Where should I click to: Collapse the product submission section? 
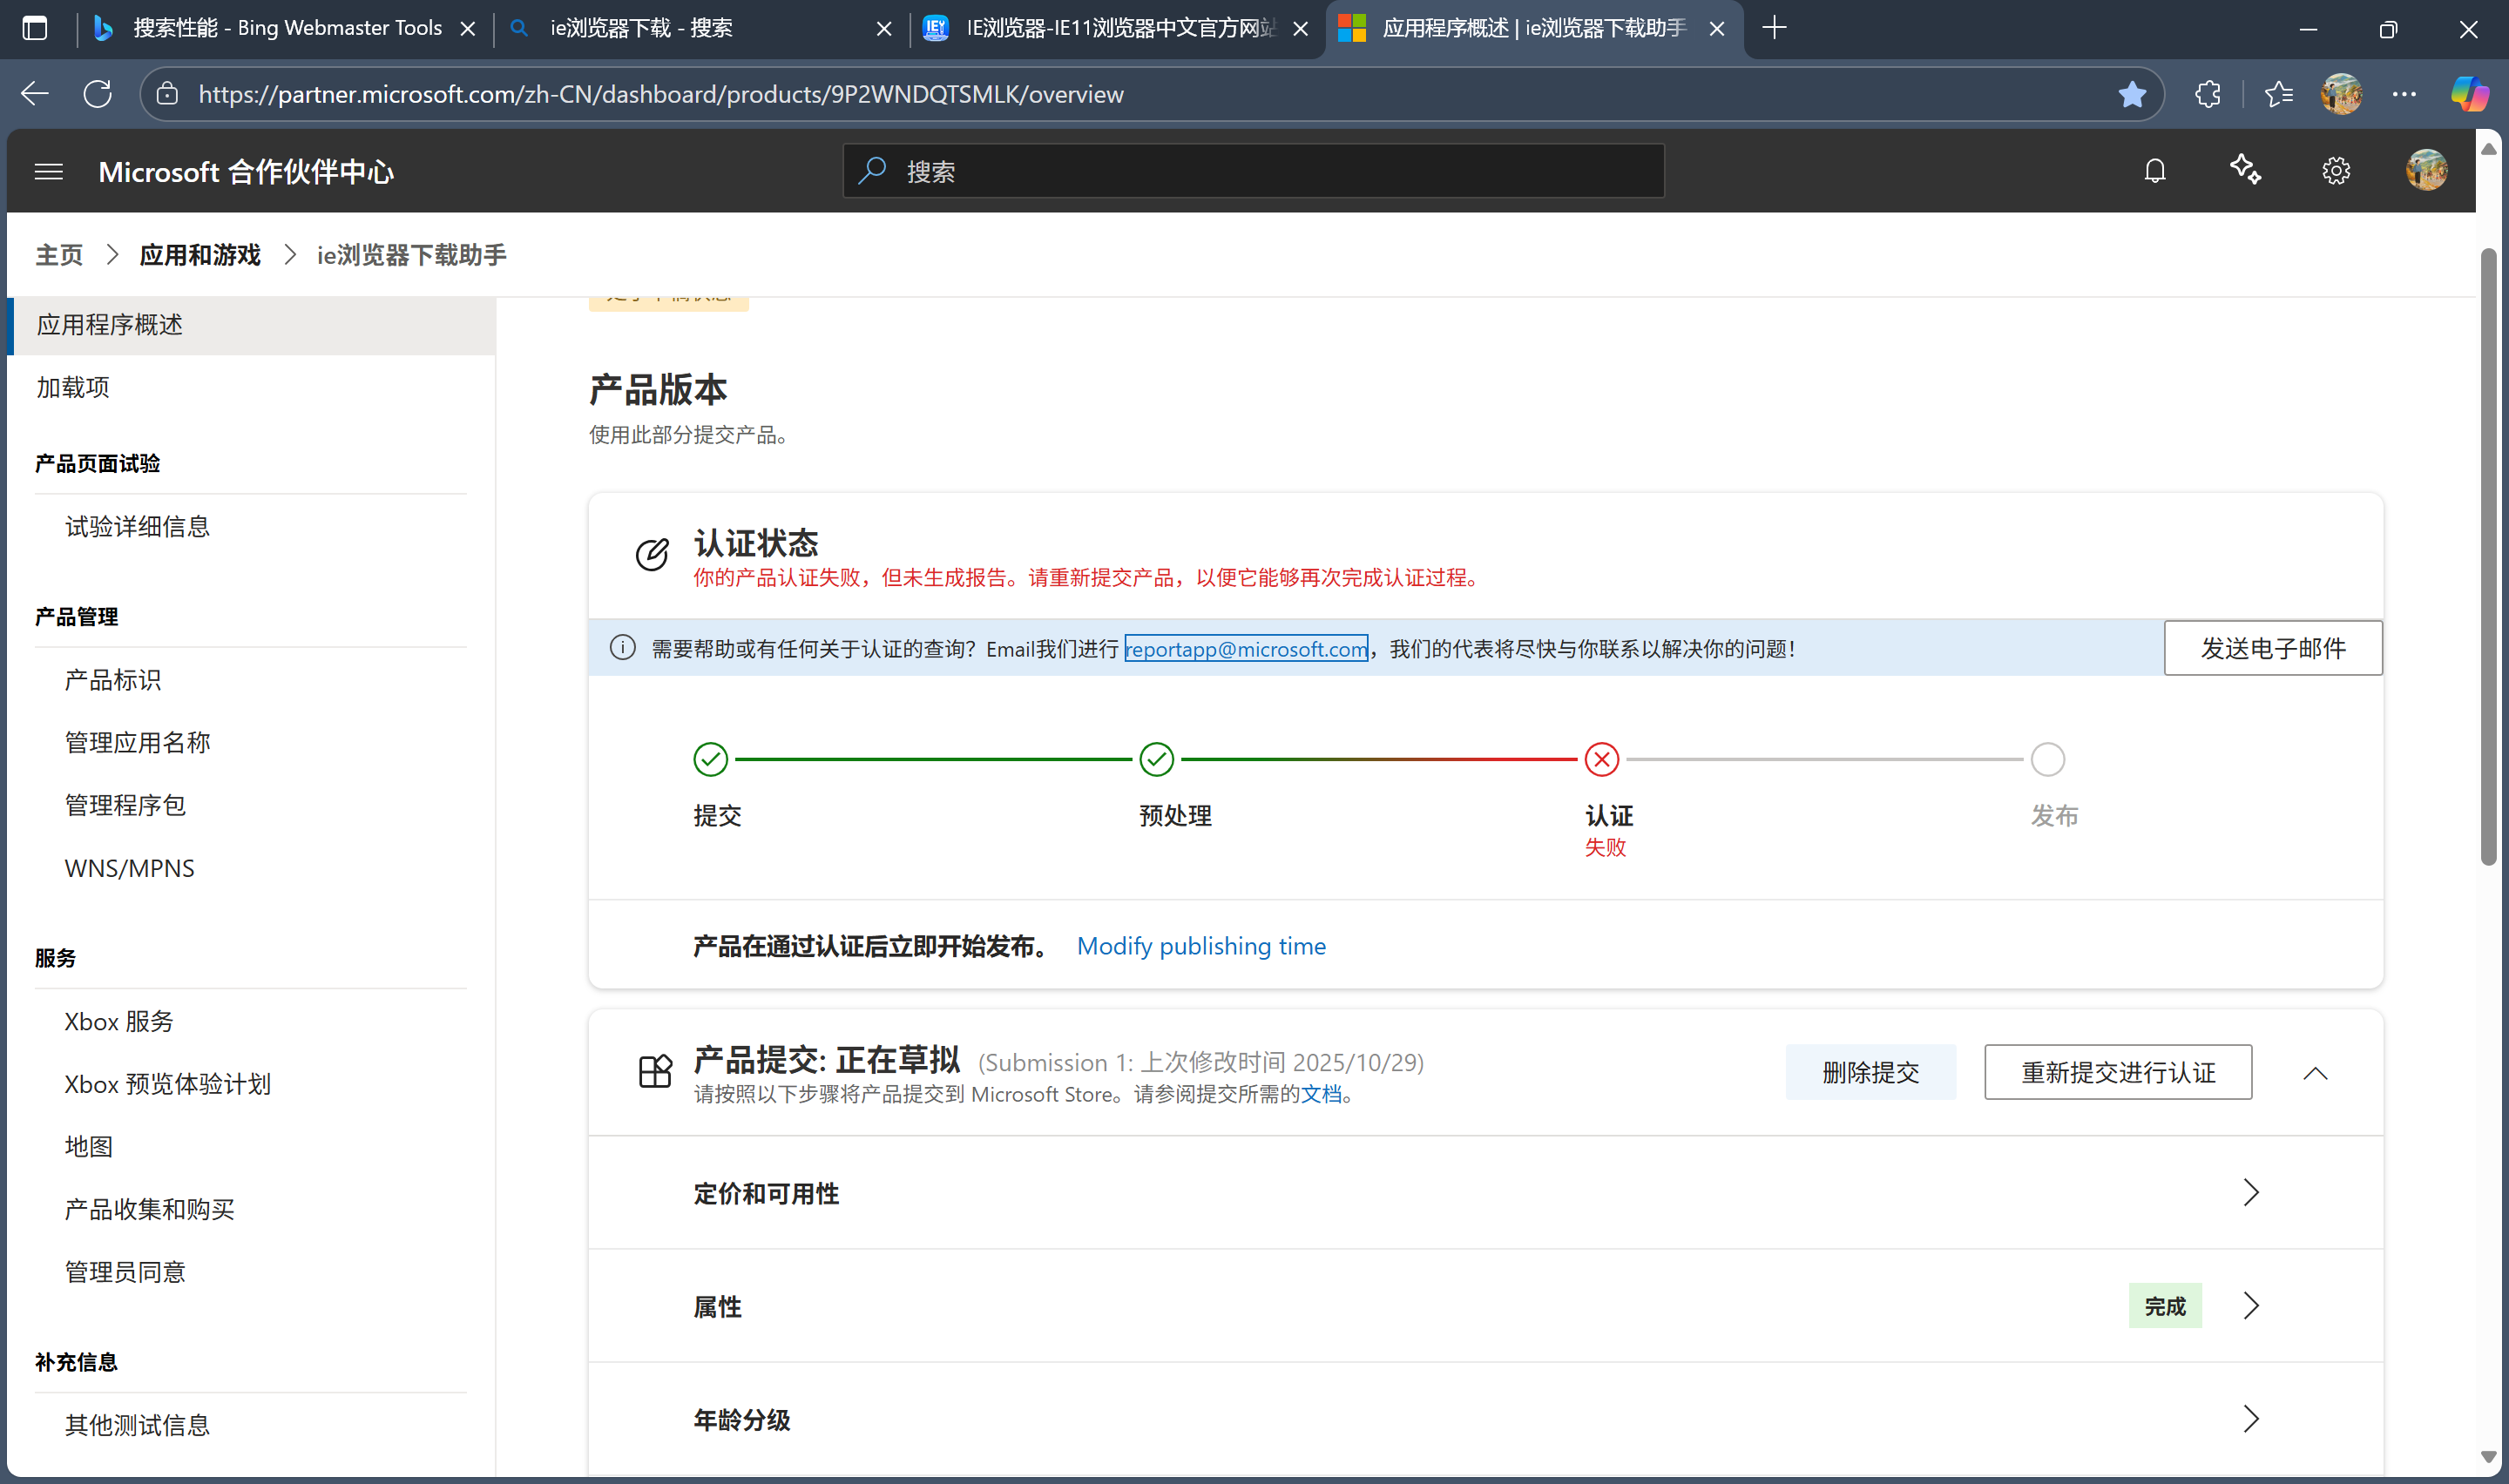(x=2315, y=1073)
